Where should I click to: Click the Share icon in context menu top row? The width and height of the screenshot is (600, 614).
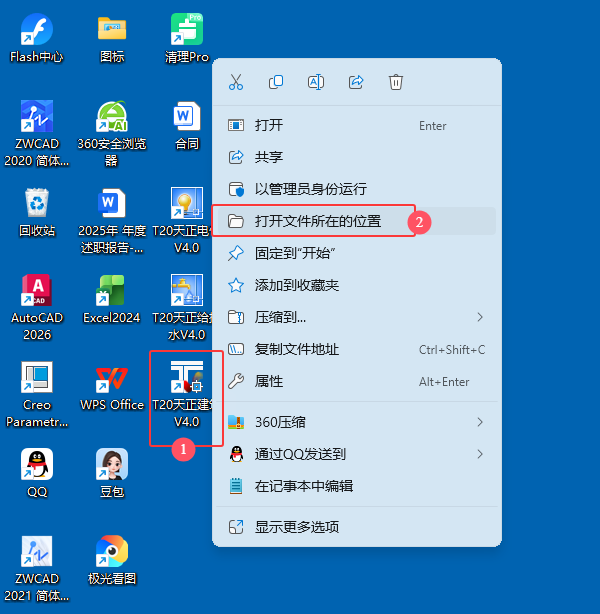356,82
